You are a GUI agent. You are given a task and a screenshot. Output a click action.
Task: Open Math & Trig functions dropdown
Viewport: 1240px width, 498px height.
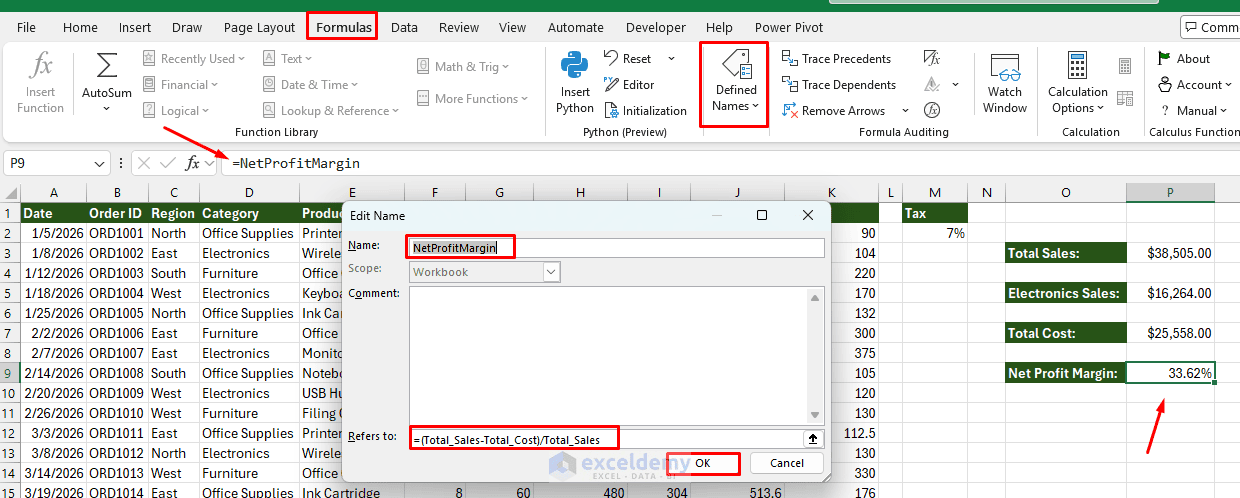coord(463,67)
